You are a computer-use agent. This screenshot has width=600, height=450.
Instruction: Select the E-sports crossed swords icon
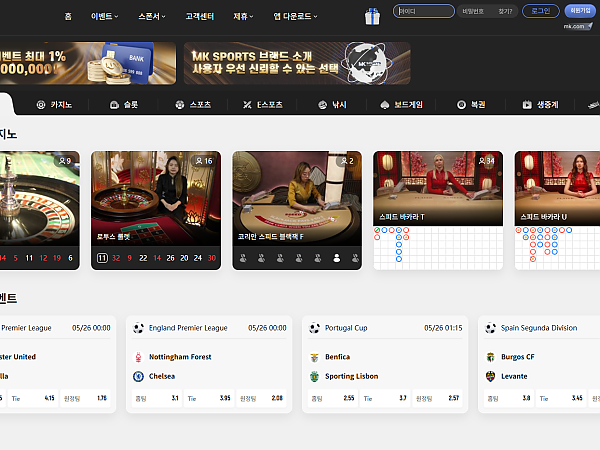tap(247, 104)
